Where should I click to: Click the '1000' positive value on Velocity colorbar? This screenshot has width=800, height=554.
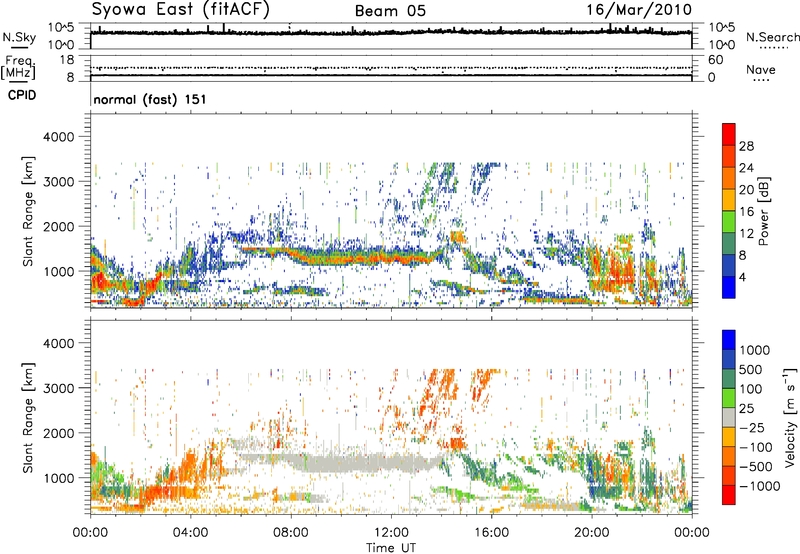tap(755, 350)
